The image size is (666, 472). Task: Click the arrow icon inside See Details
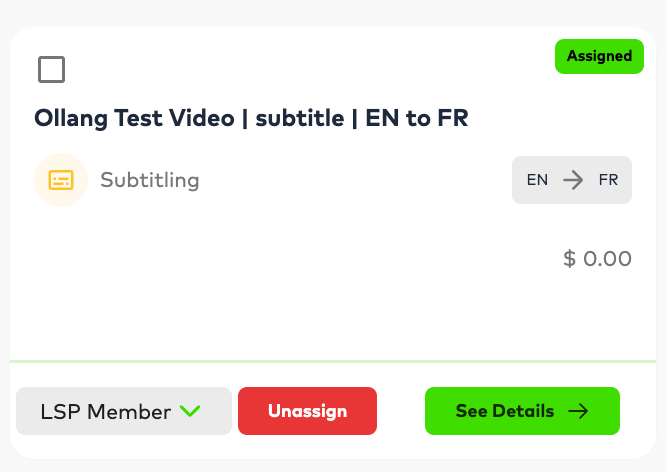coord(579,411)
